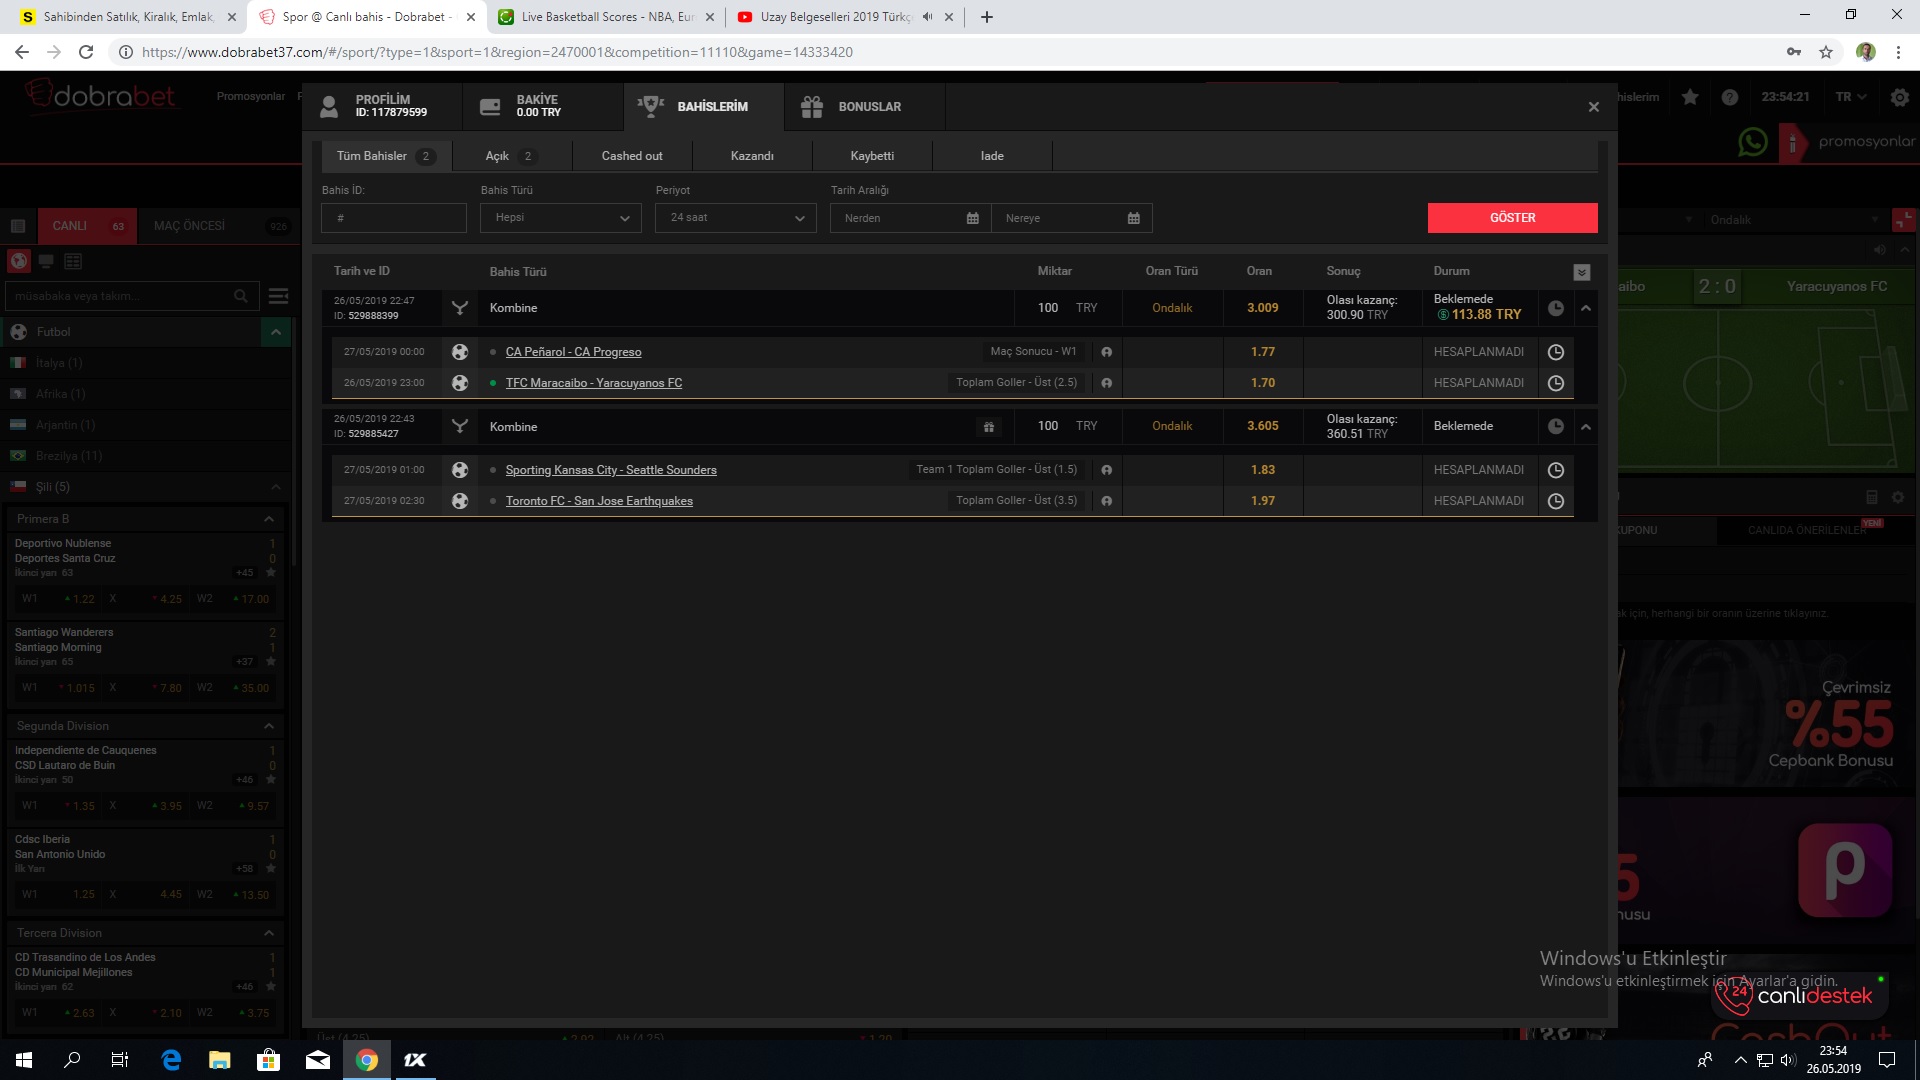Viewport: 1920px width, 1080px height.
Task: Click info icon on Sporting Kansas City row
Action: (x=1107, y=470)
